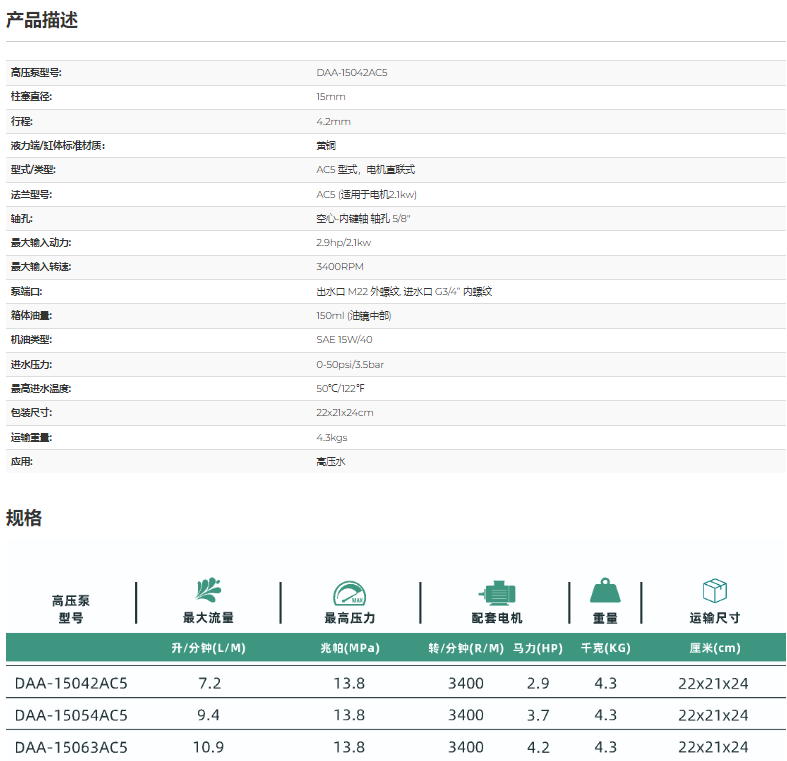Image resolution: width=787 pixels, height=761 pixels.
Task: Click model DAA-15042AC5 in the spec table
Action: (x=71, y=684)
